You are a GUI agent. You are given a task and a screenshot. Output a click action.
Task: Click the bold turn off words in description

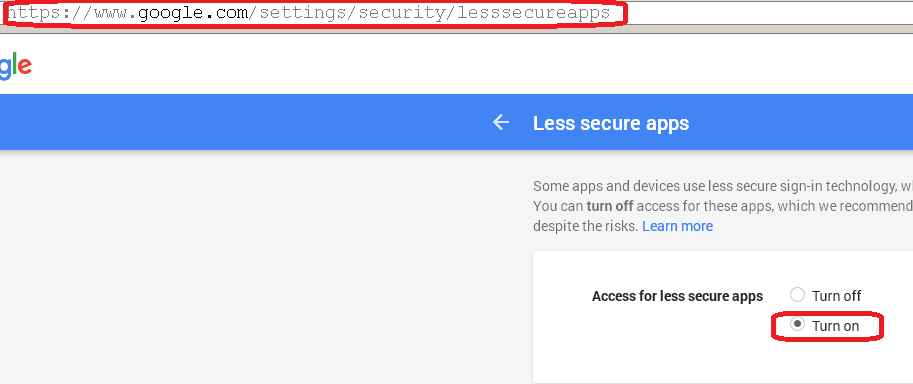pos(610,206)
